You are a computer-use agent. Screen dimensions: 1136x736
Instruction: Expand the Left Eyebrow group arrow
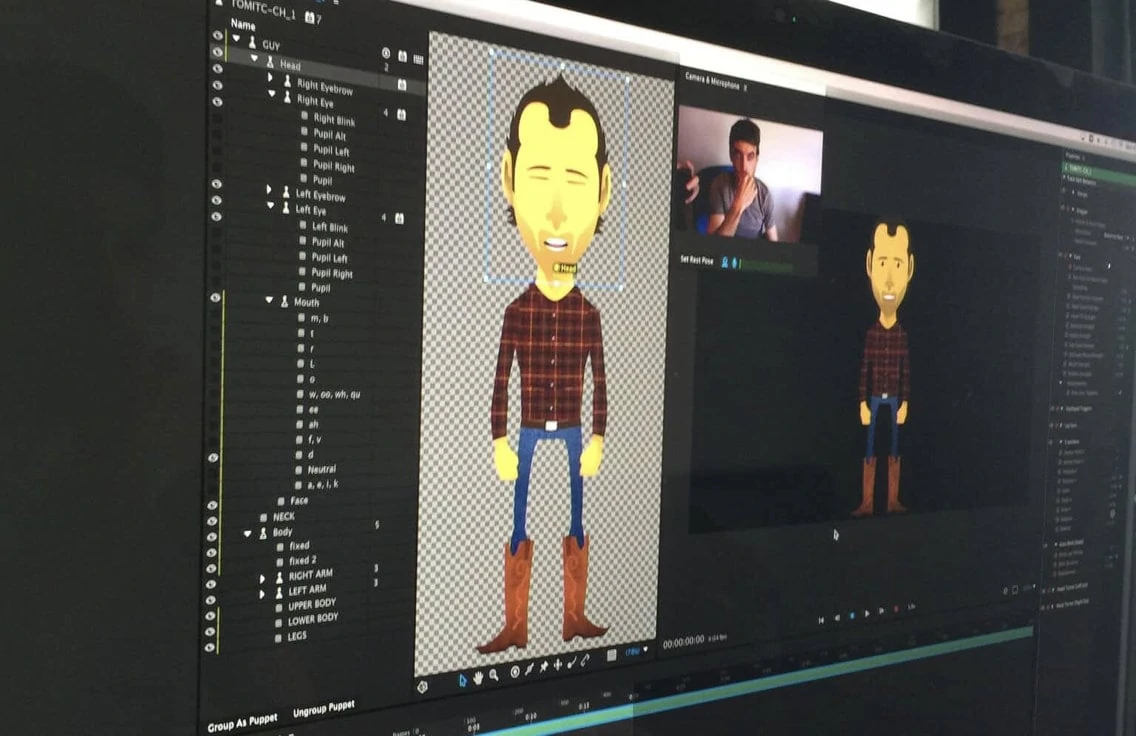click(x=269, y=190)
